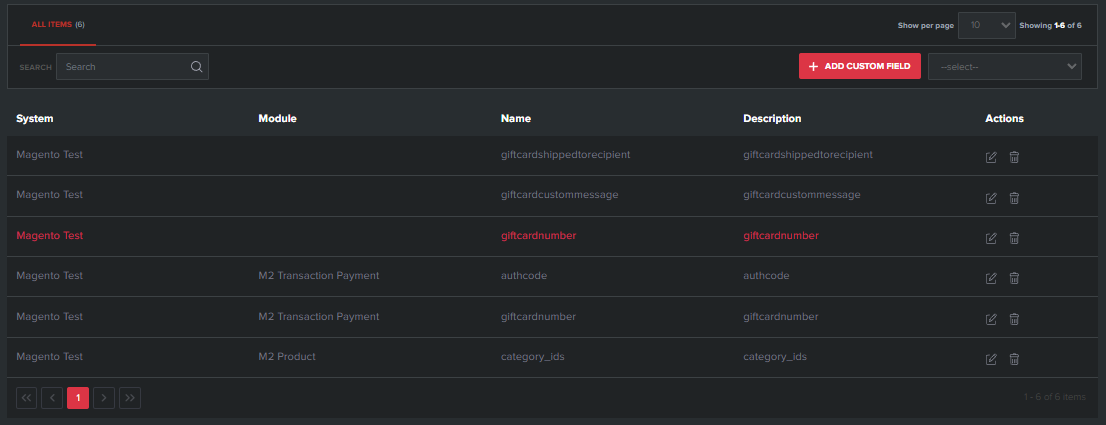Sort by the Description column header
The height and width of the screenshot is (425, 1106).
coord(772,118)
